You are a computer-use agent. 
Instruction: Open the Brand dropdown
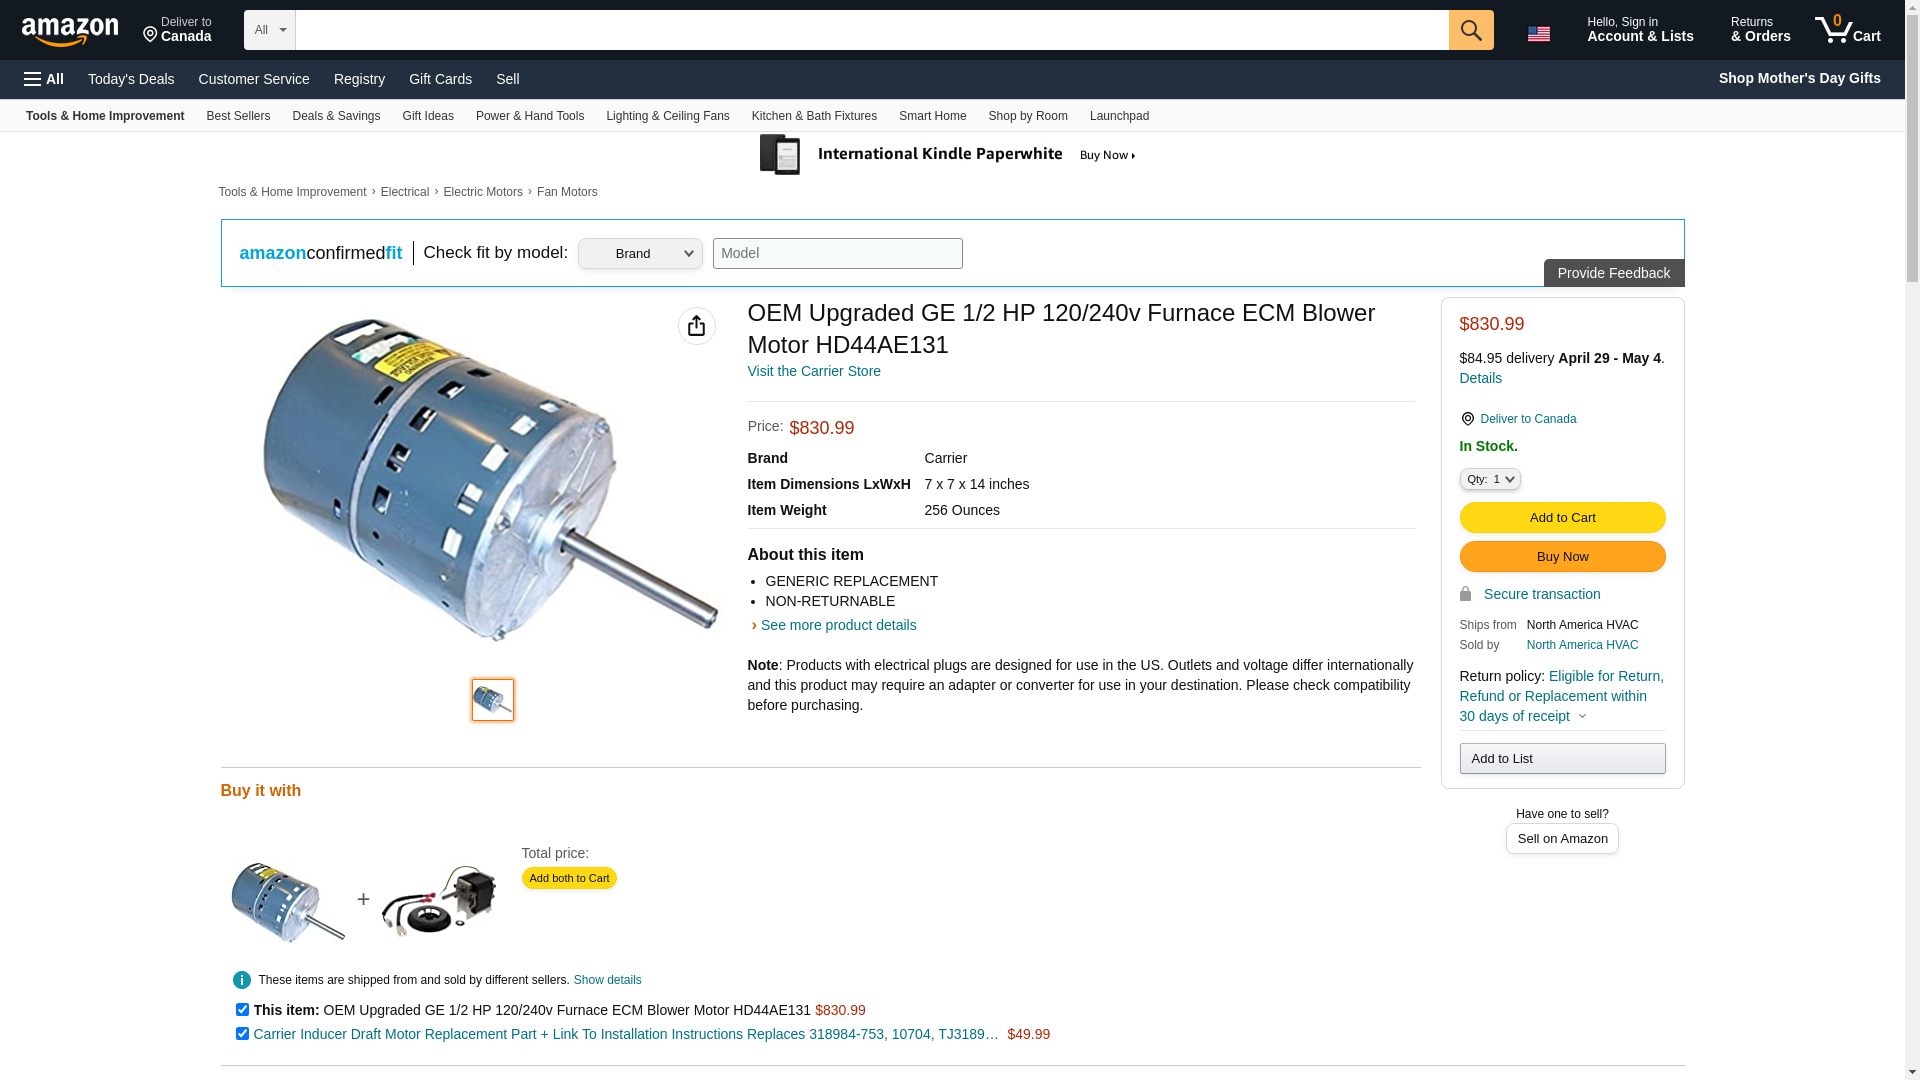(x=640, y=254)
